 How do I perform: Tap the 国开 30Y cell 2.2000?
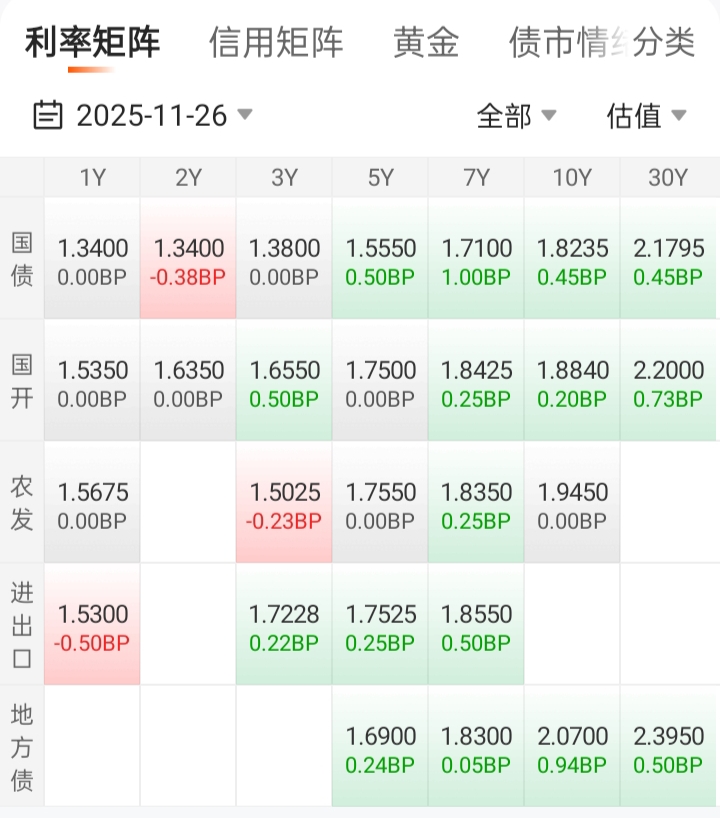(x=668, y=382)
